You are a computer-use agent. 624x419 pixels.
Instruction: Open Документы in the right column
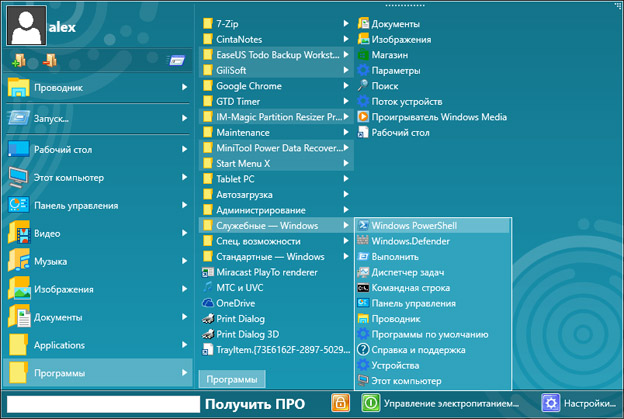pos(389,24)
